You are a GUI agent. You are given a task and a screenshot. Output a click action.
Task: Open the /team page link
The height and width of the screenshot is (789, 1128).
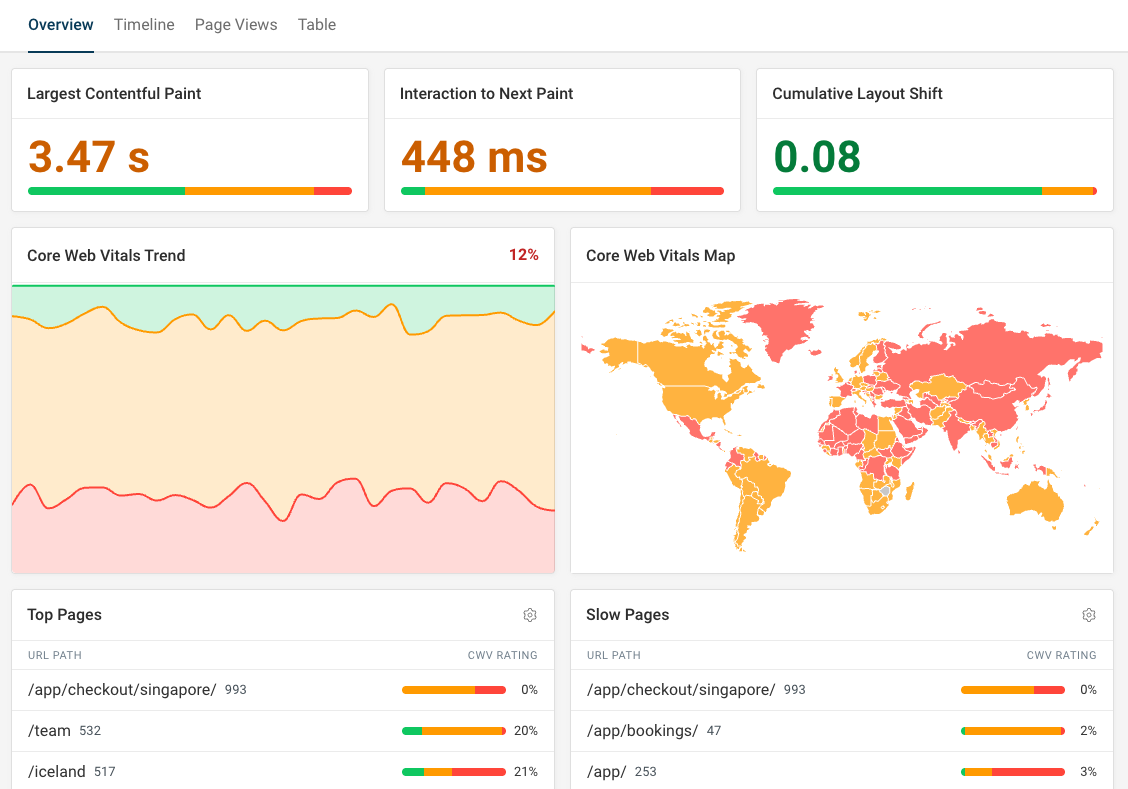coord(49,730)
